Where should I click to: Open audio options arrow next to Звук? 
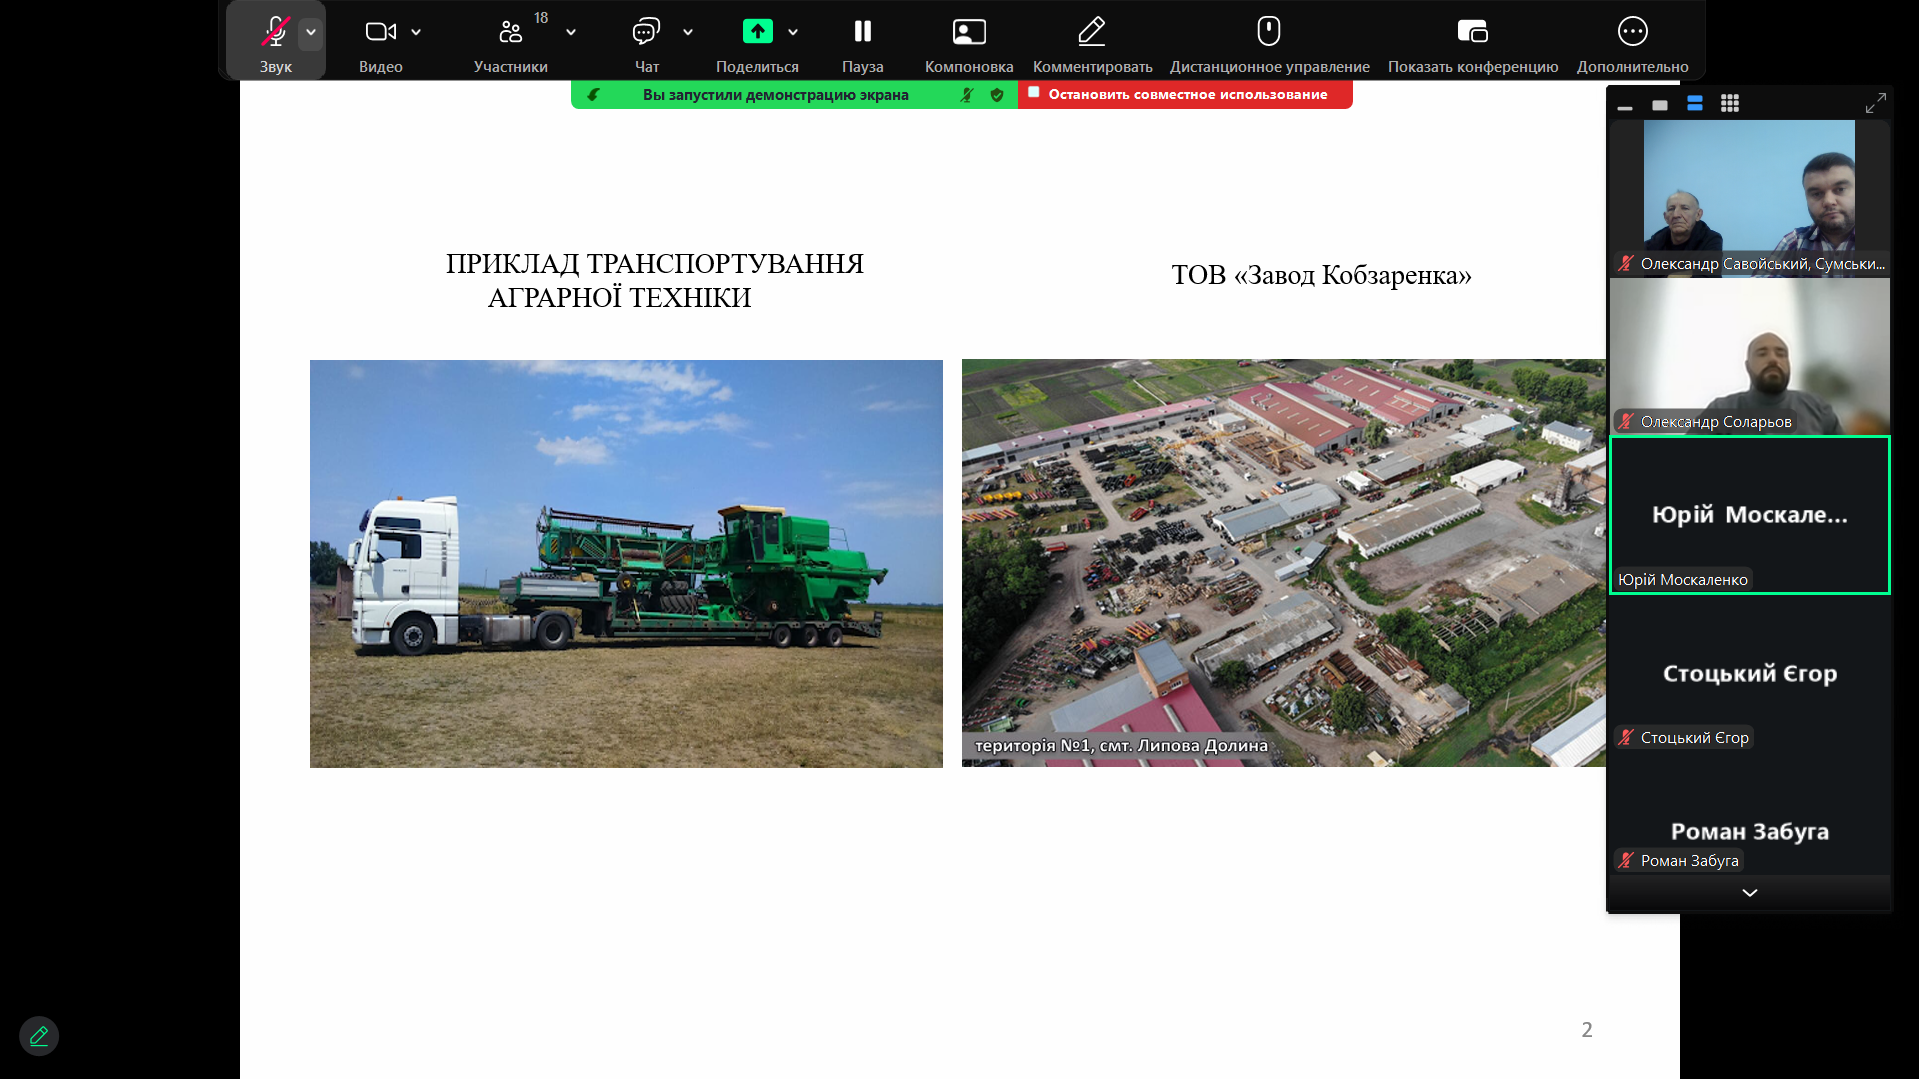pyautogui.click(x=311, y=32)
